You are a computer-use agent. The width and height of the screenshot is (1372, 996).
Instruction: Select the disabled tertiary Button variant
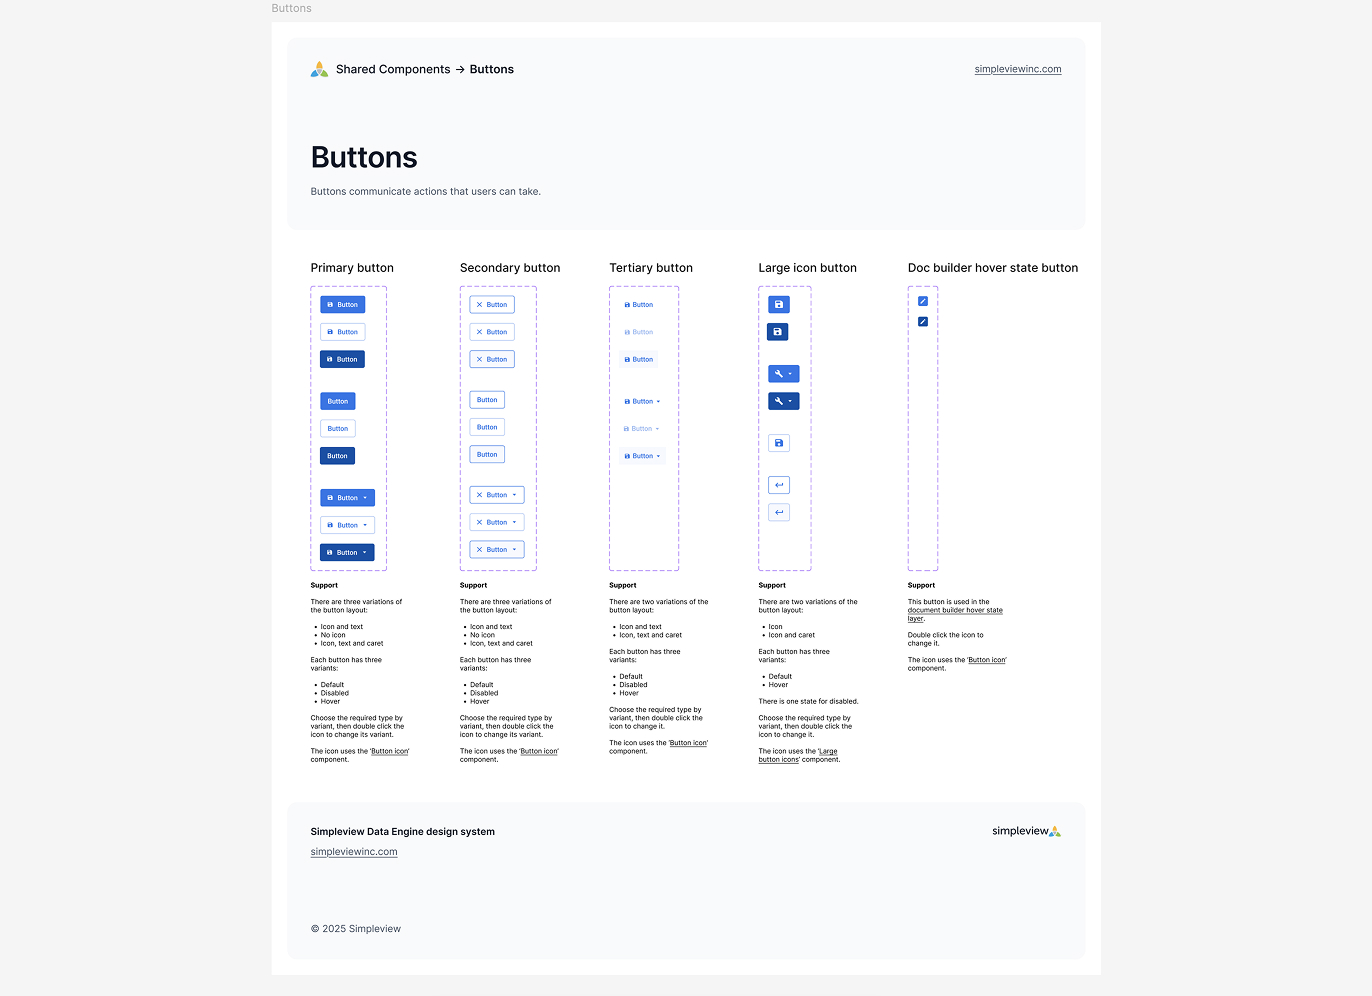click(x=639, y=331)
